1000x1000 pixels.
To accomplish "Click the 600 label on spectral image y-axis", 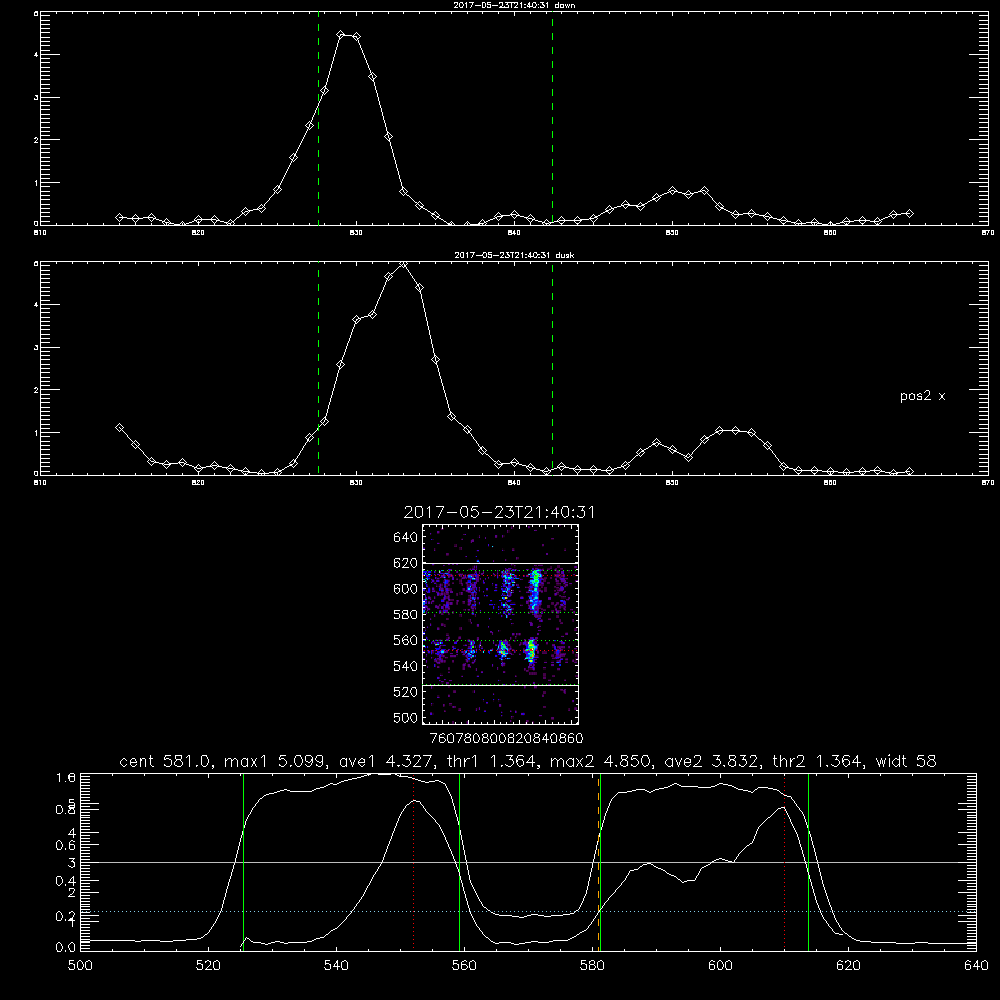I will pos(405,589).
